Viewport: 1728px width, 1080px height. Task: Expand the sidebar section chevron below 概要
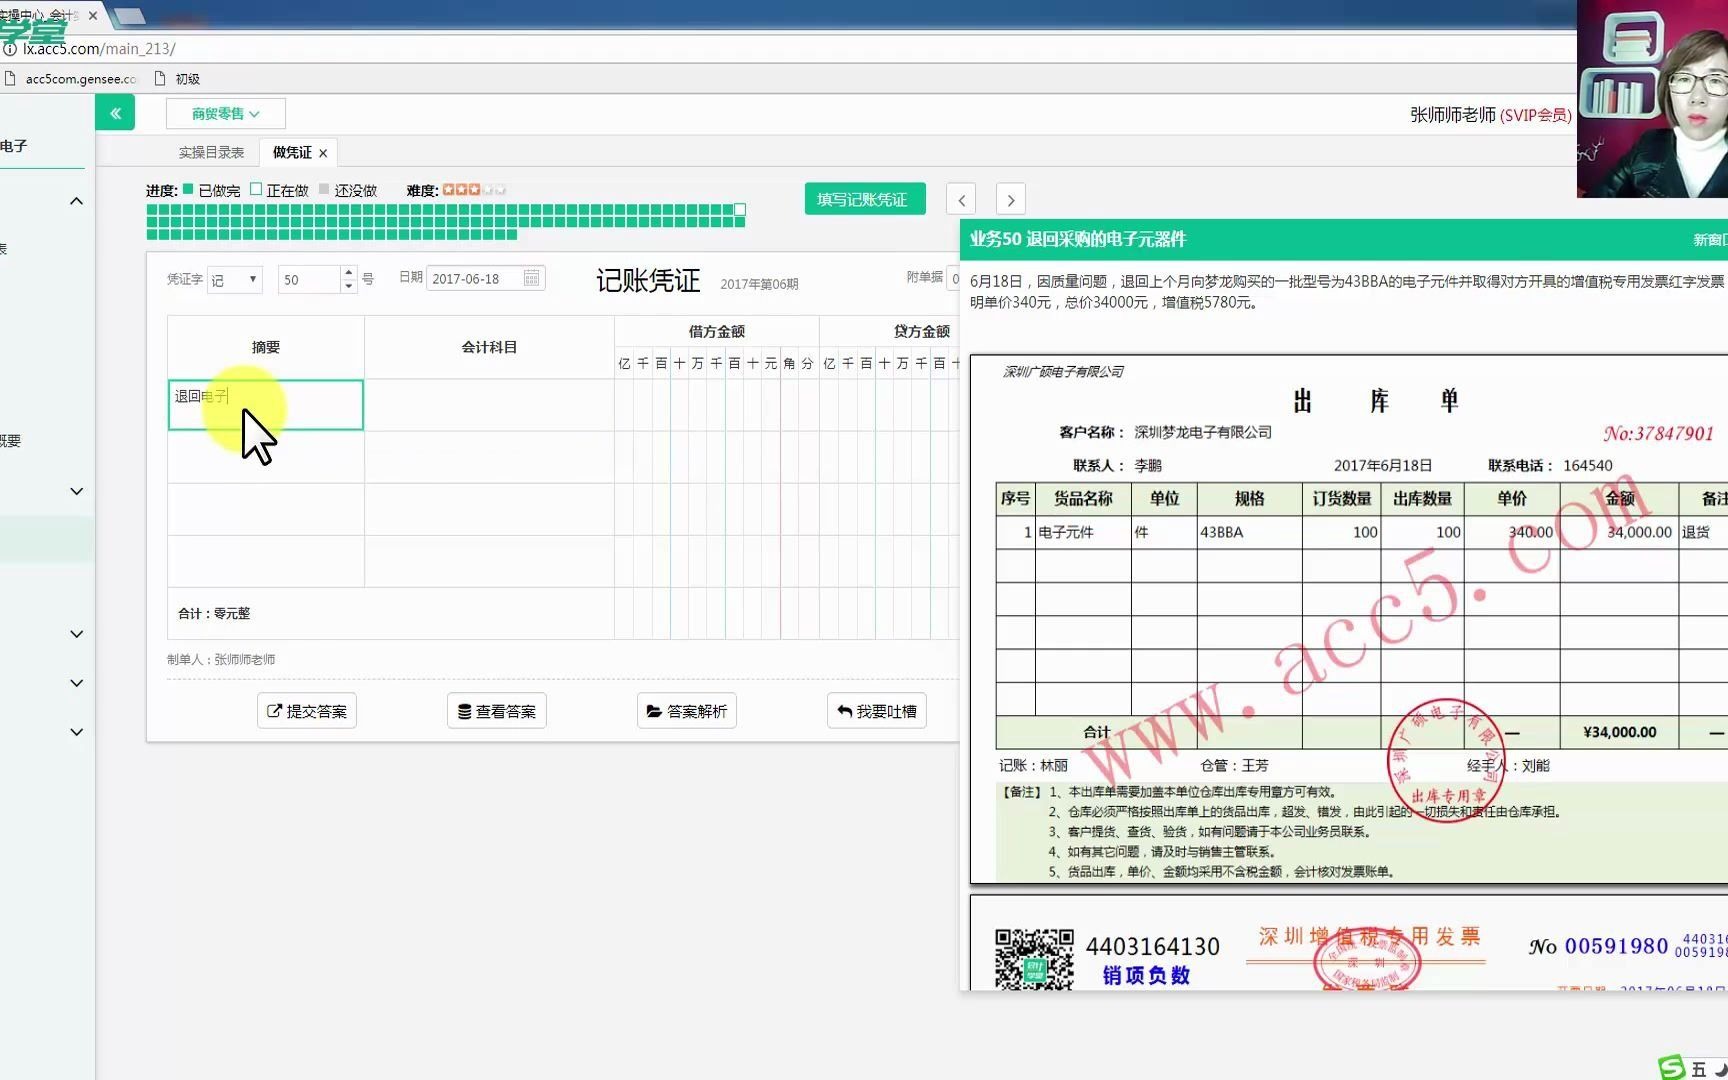click(76, 491)
